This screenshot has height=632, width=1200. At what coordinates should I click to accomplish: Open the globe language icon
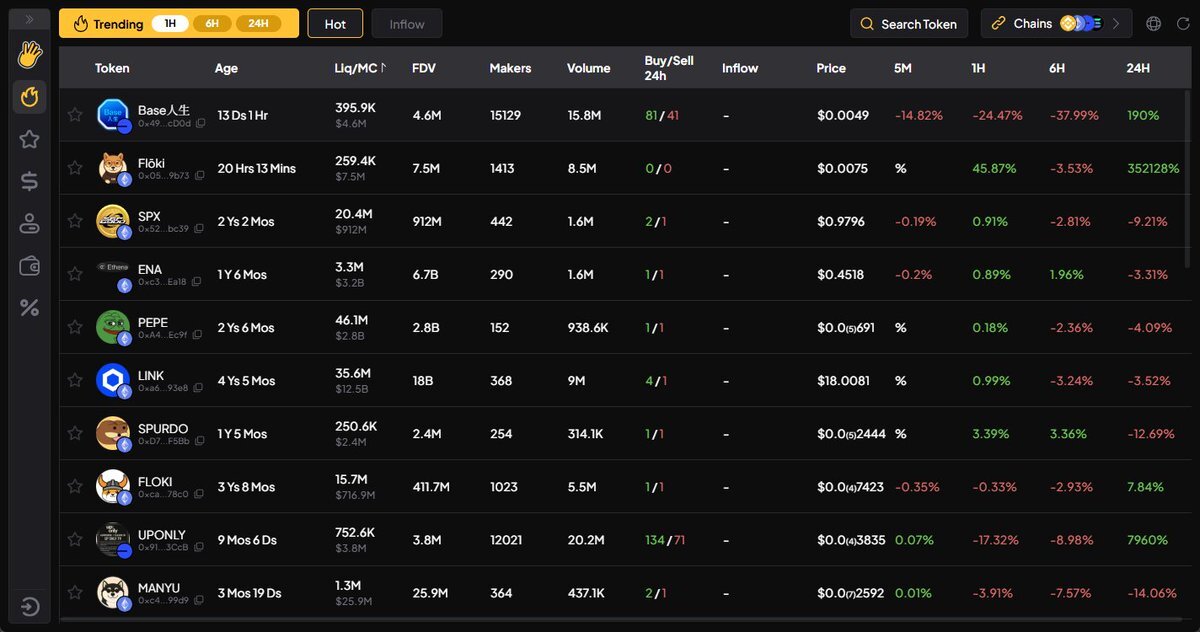[x=1154, y=24]
